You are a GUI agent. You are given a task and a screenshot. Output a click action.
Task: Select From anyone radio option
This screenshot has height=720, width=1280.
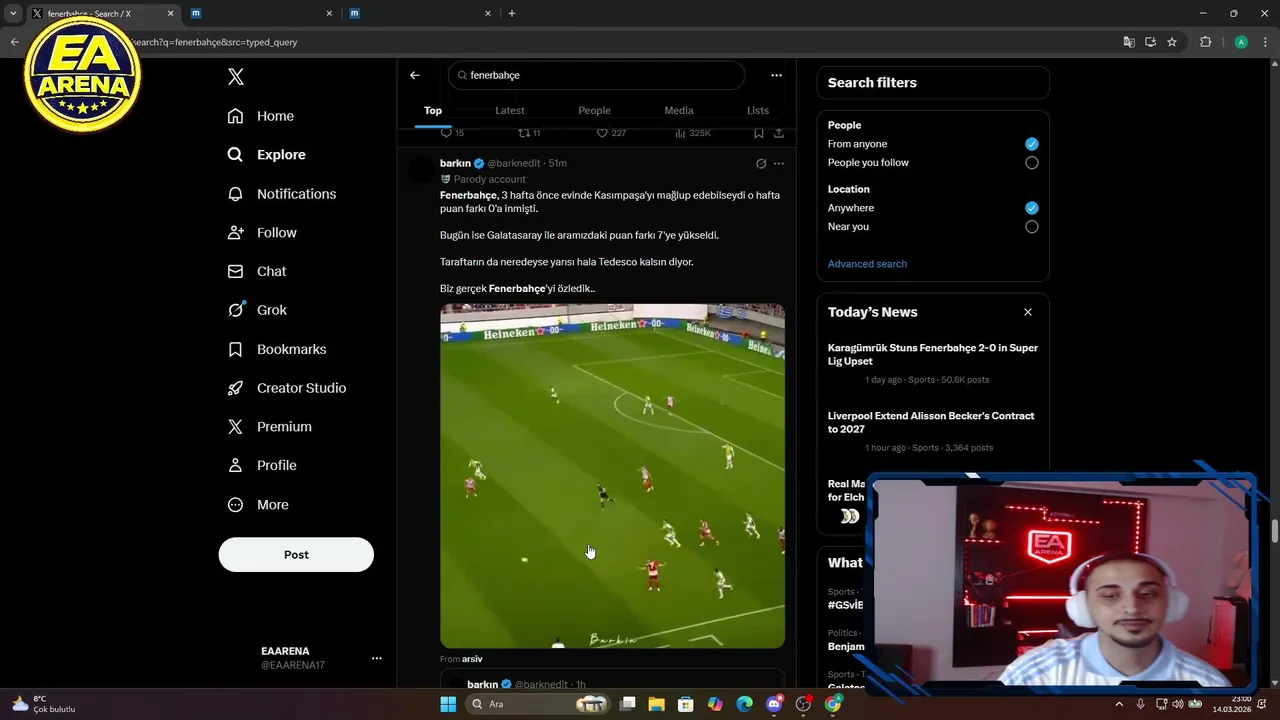coord(1032,144)
